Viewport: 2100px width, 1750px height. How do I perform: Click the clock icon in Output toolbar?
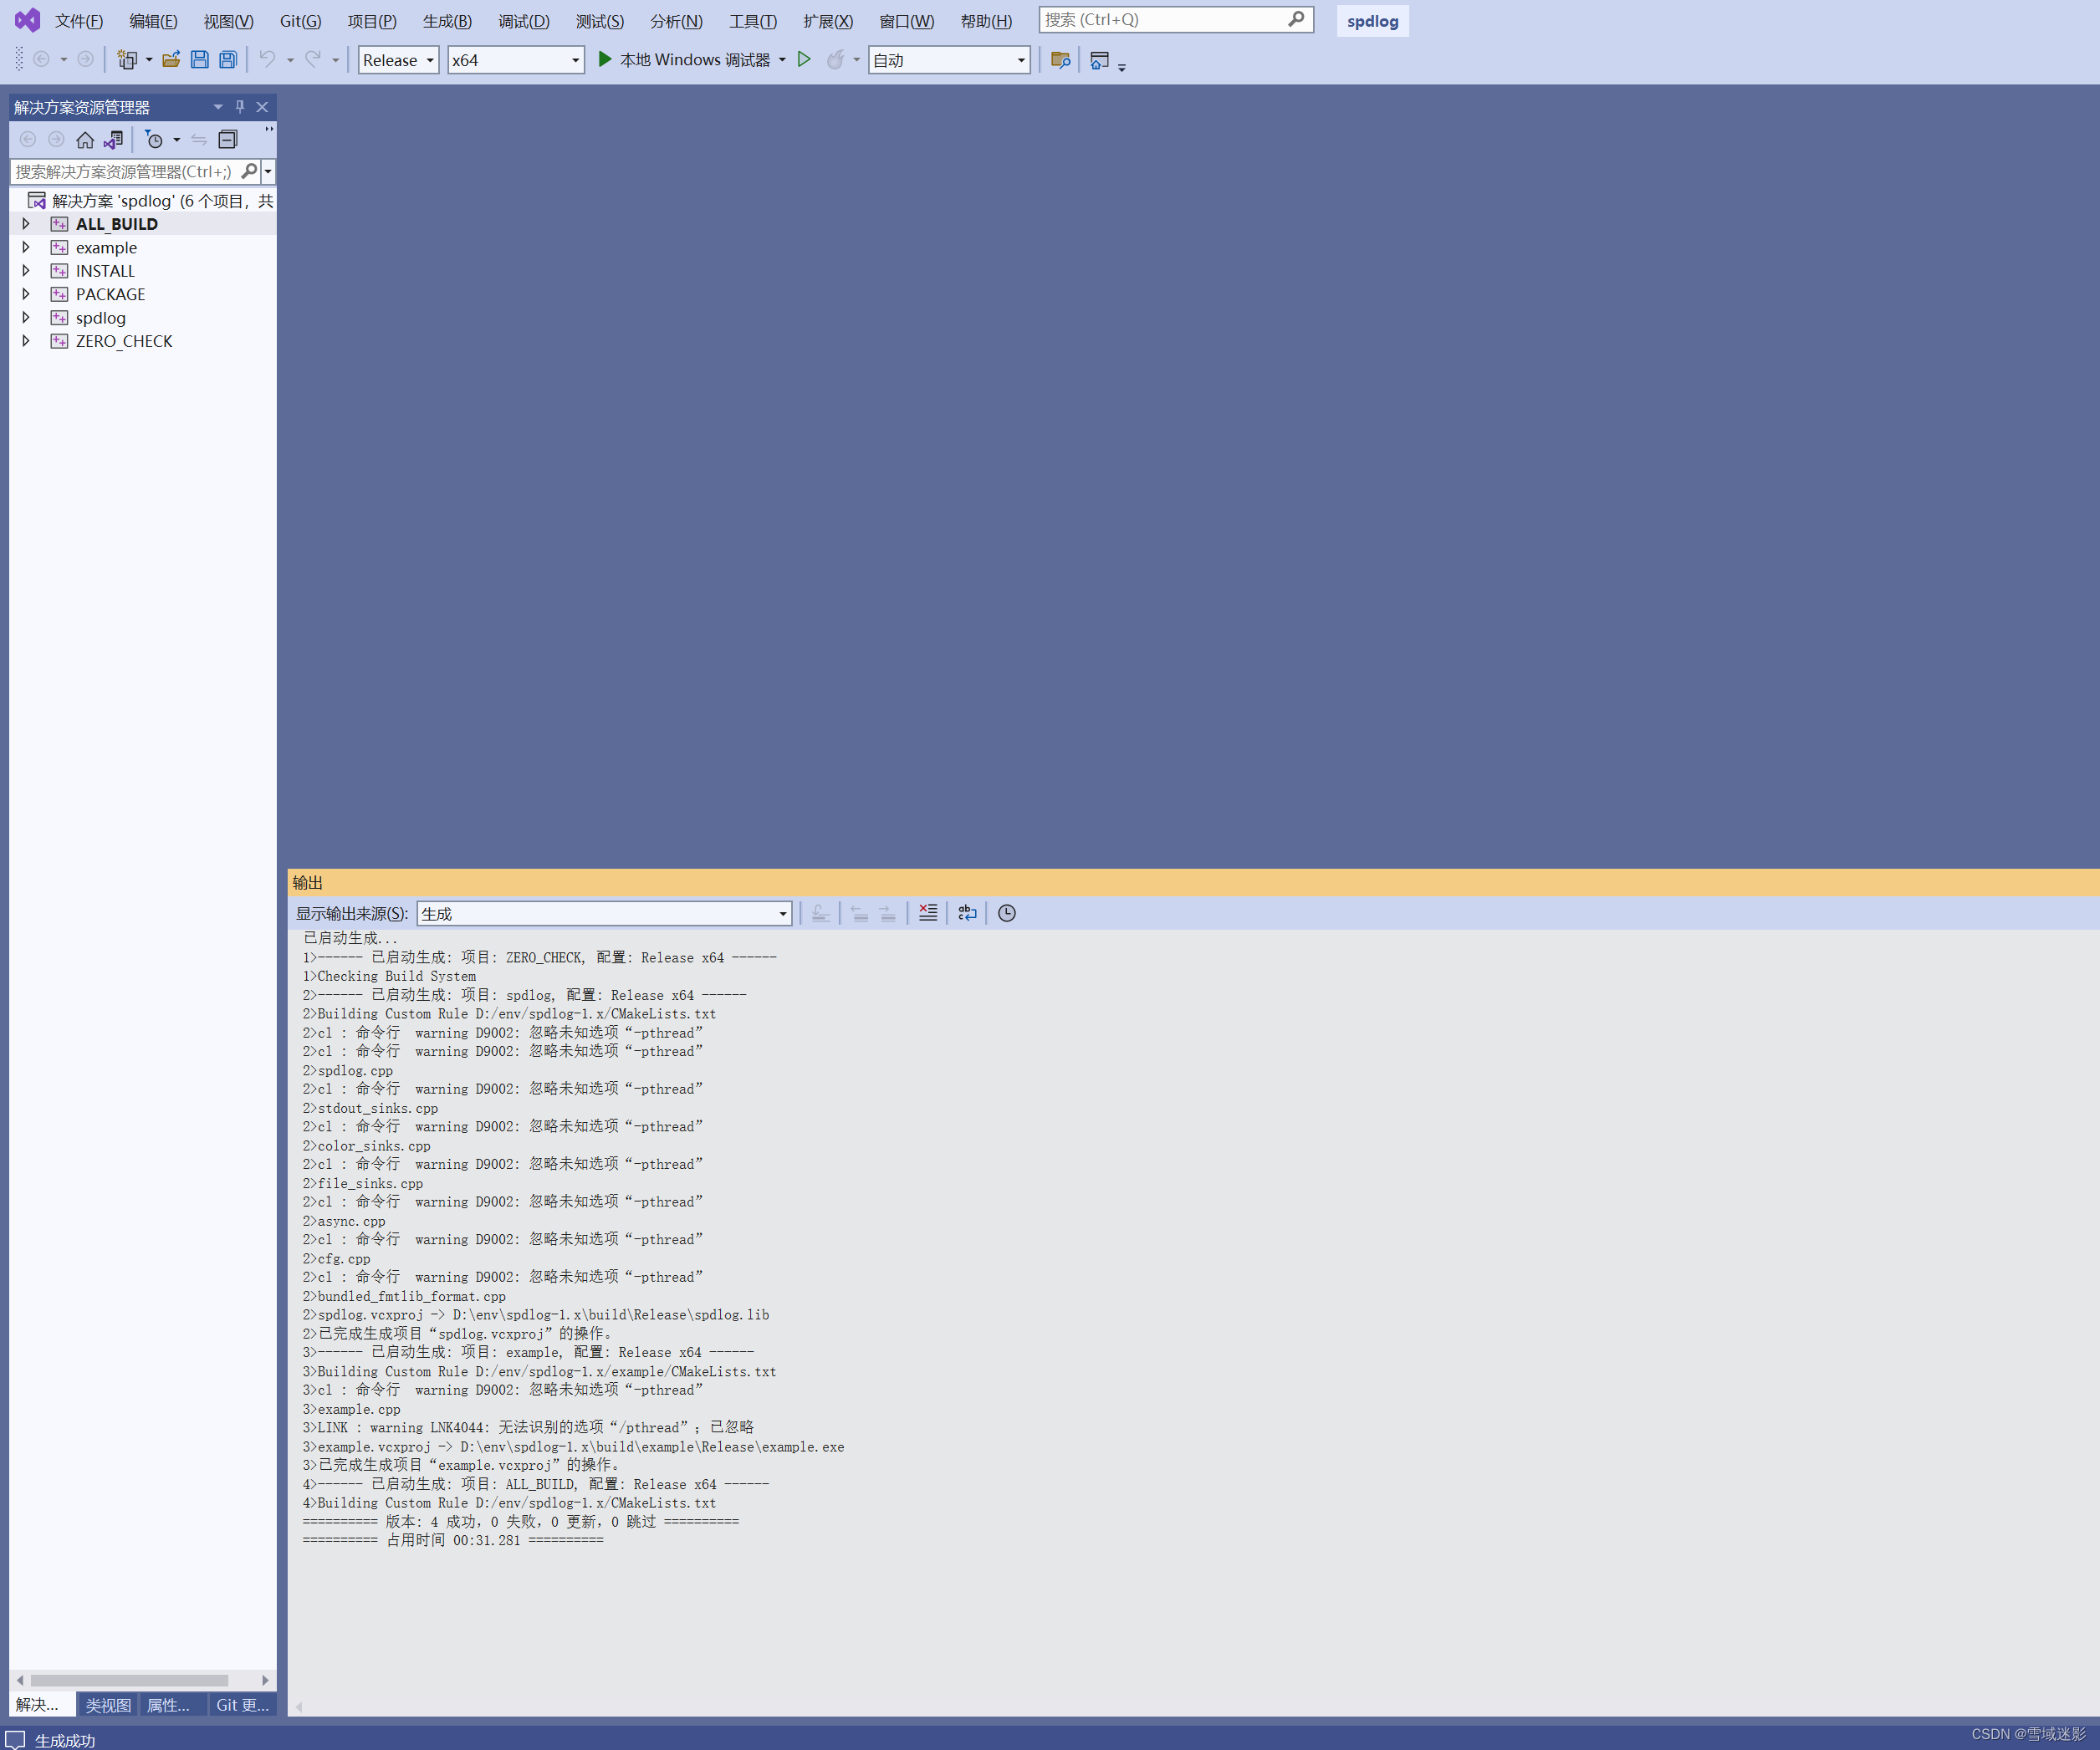point(1007,912)
